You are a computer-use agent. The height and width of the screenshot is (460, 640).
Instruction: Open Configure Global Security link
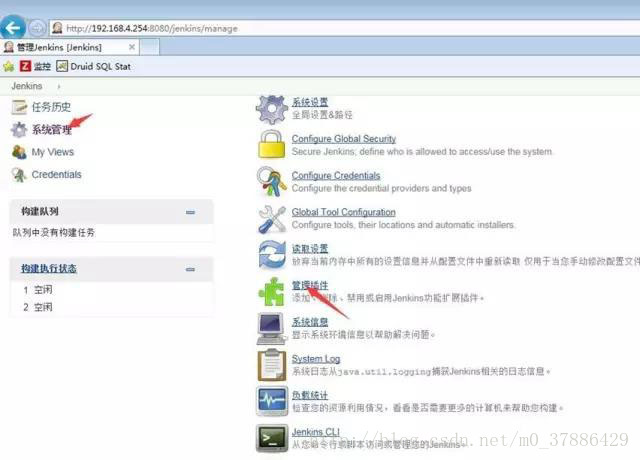click(x=344, y=139)
